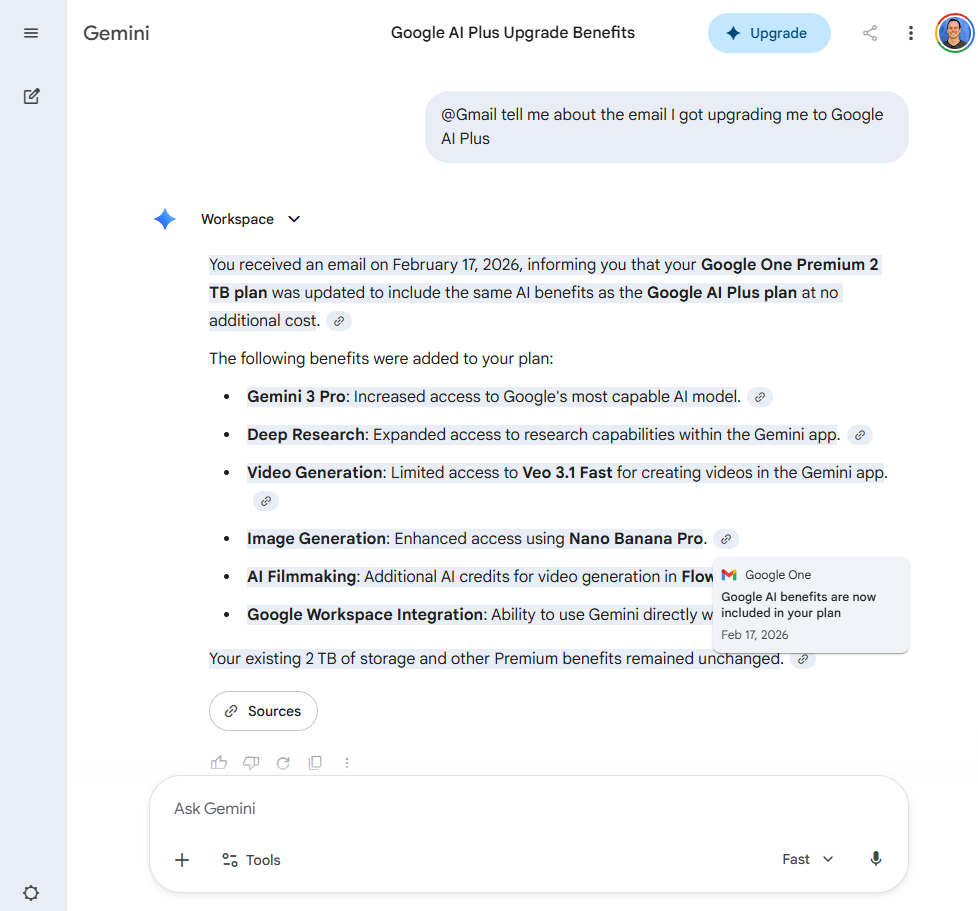Open the Fast model speed dropdown
The width and height of the screenshot is (978, 911).
point(807,859)
